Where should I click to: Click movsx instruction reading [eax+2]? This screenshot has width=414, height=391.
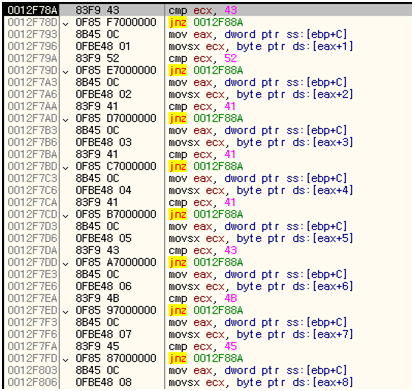[261, 94]
